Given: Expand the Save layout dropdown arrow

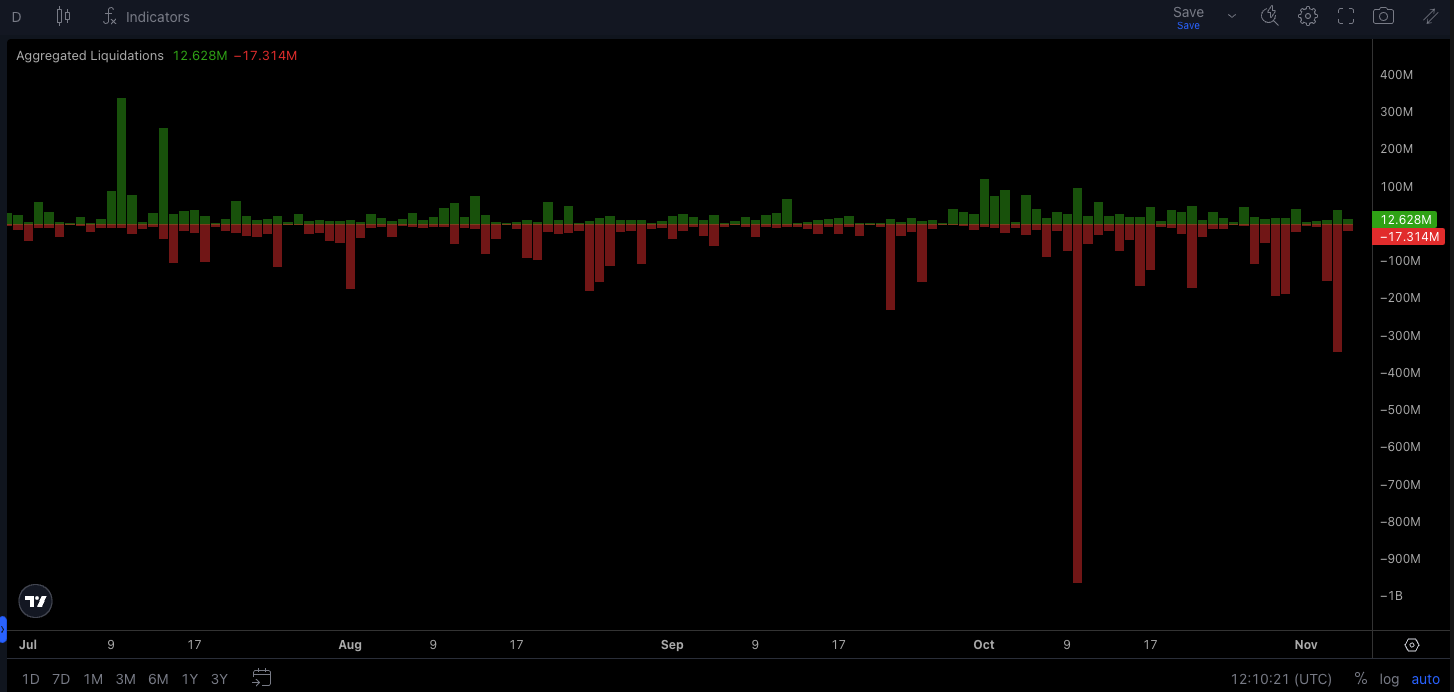Looking at the screenshot, I should click(1231, 16).
